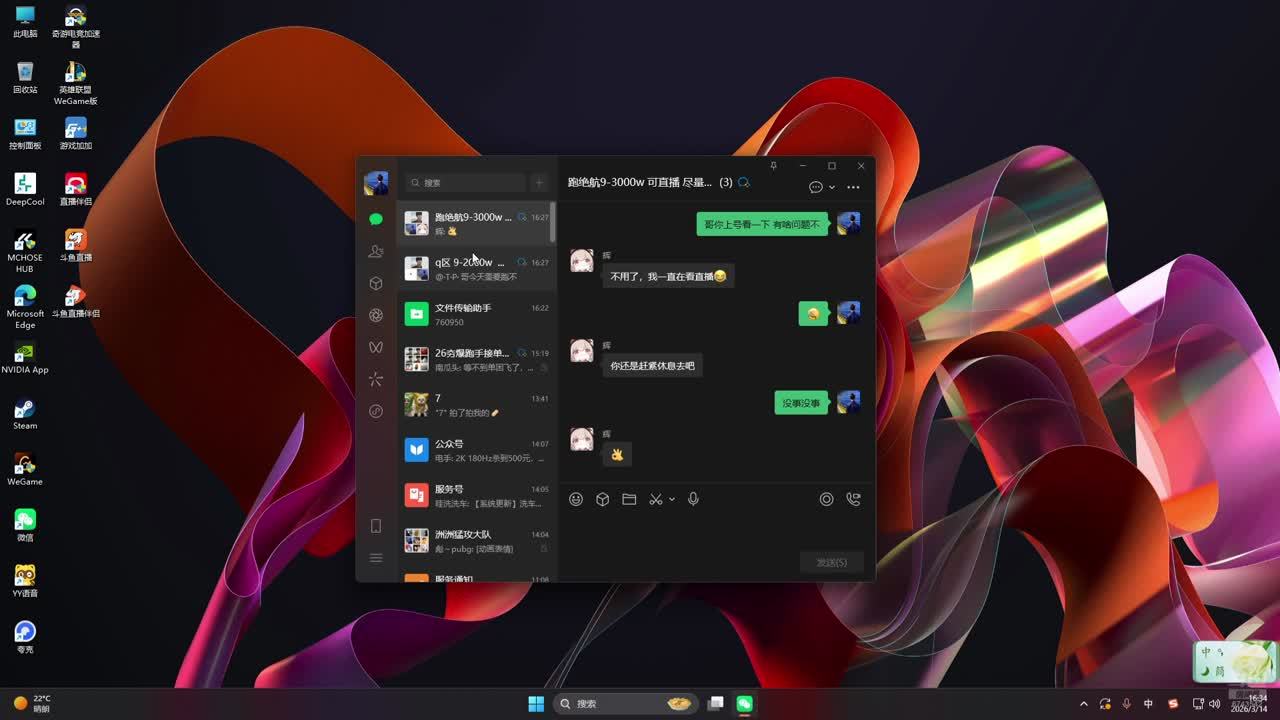The image size is (1280, 720).
Task: Click the 发送(S) send button
Action: [x=831, y=562]
